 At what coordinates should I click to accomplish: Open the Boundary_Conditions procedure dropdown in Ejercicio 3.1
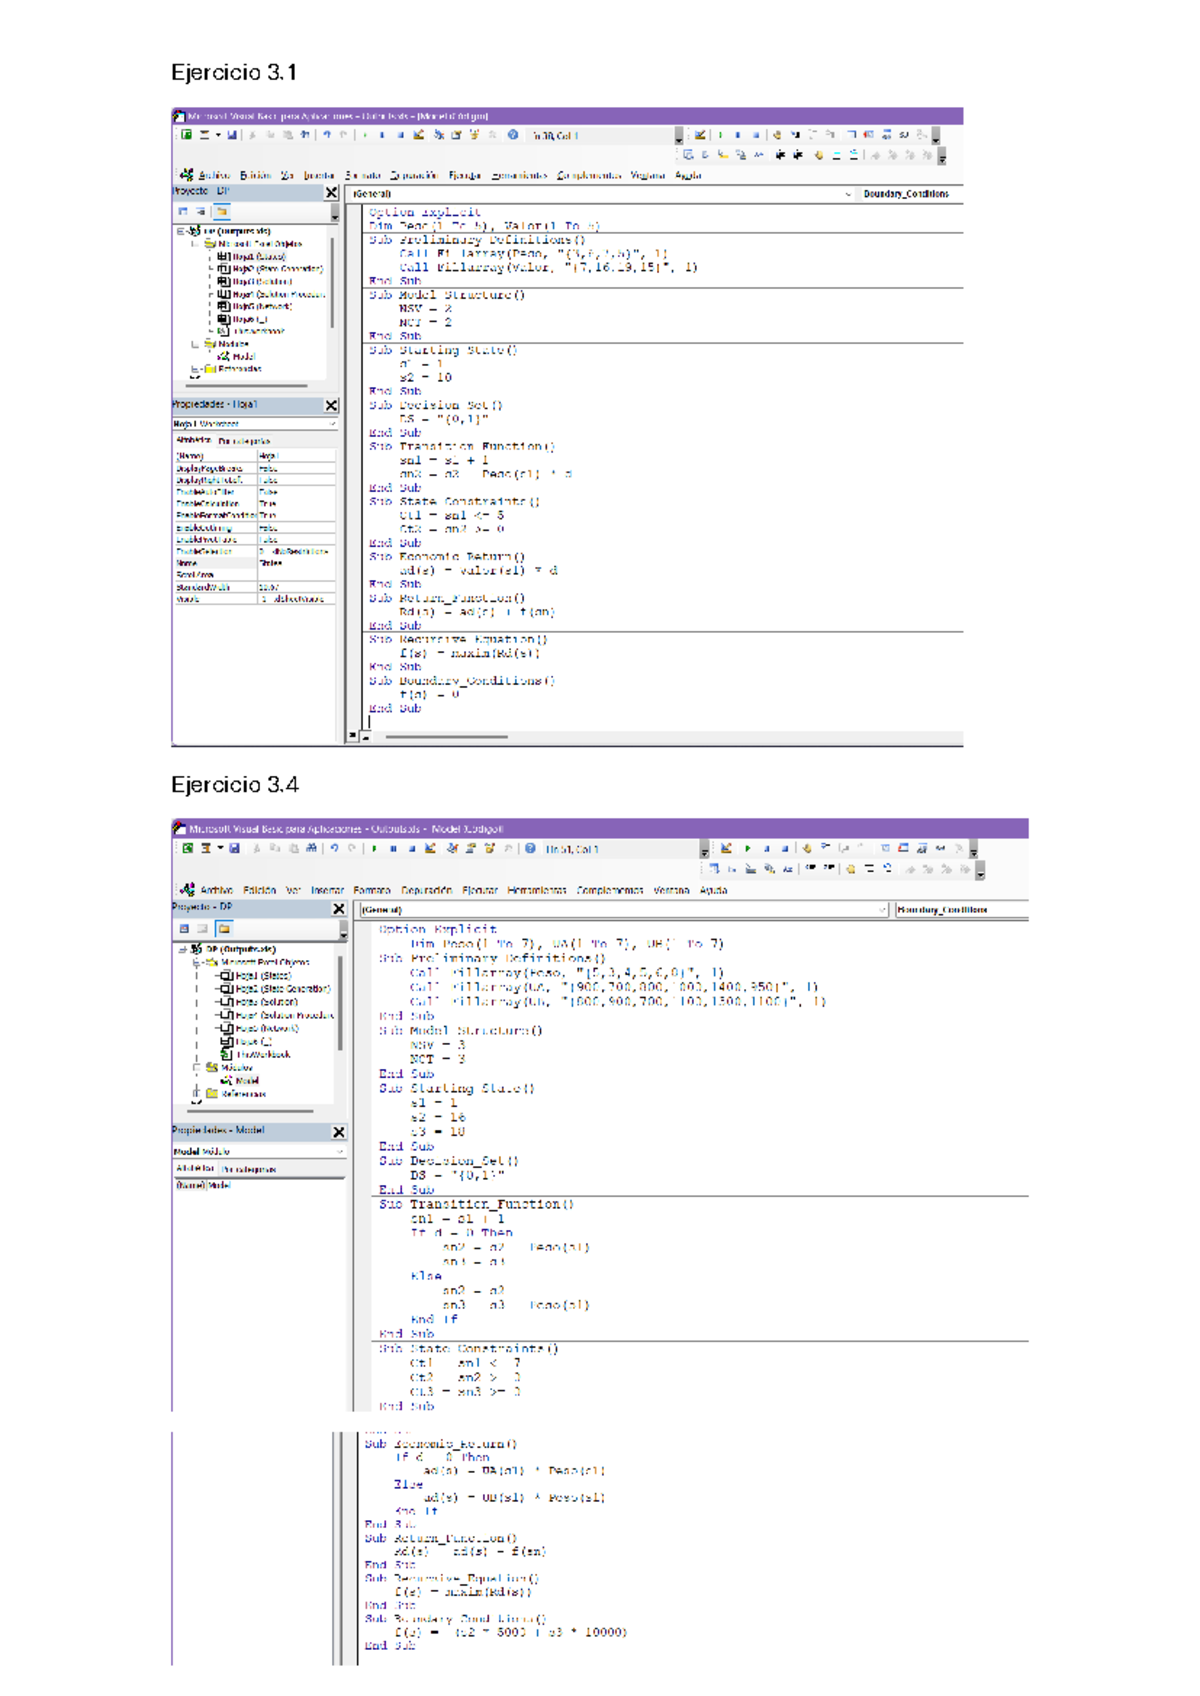point(911,194)
